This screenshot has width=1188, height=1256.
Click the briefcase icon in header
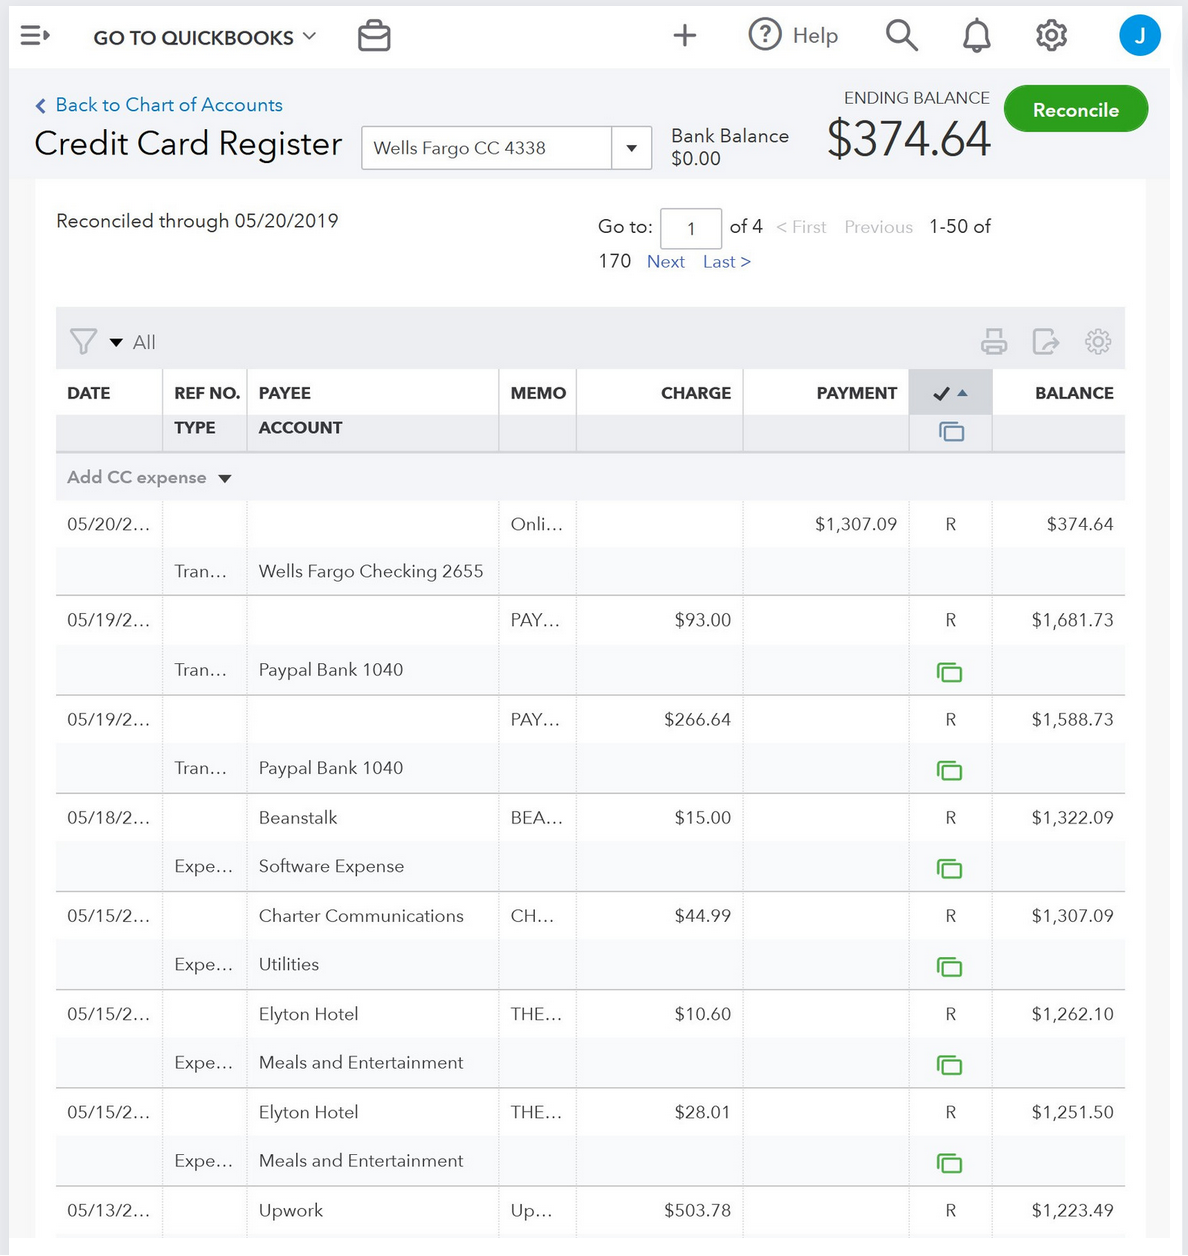pyautogui.click(x=374, y=36)
